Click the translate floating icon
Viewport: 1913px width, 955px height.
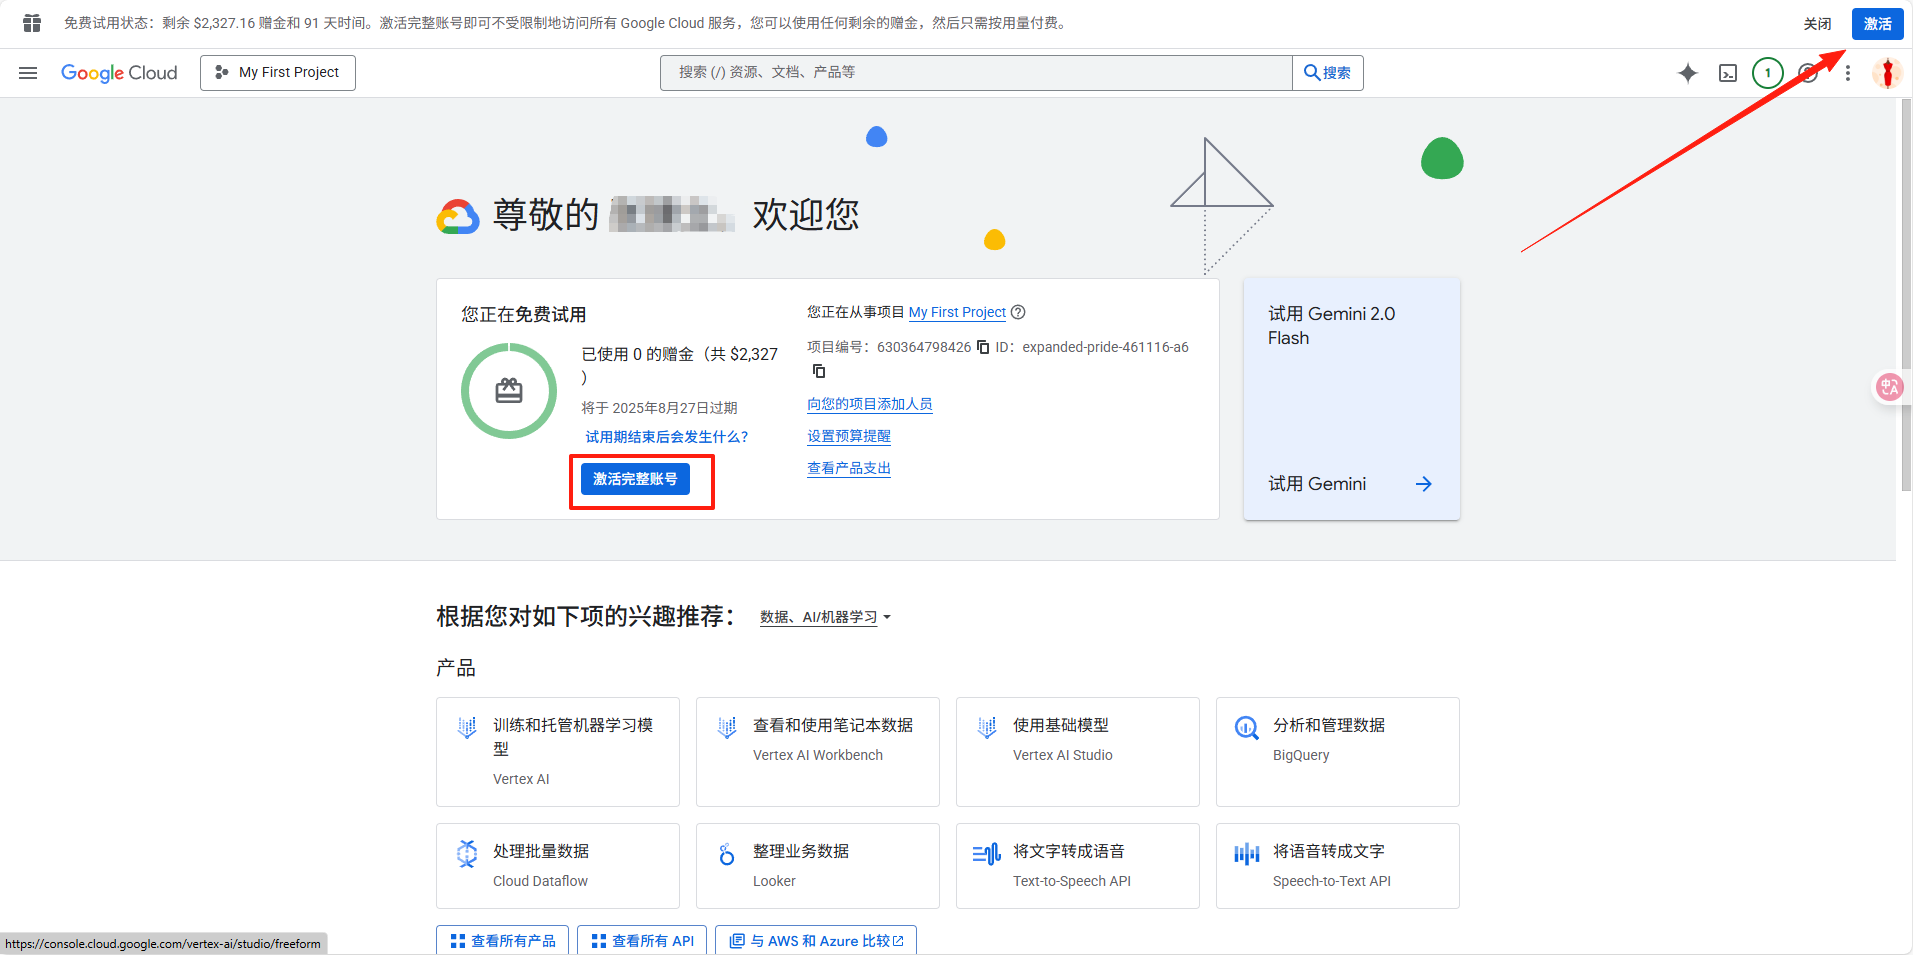click(x=1890, y=387)
